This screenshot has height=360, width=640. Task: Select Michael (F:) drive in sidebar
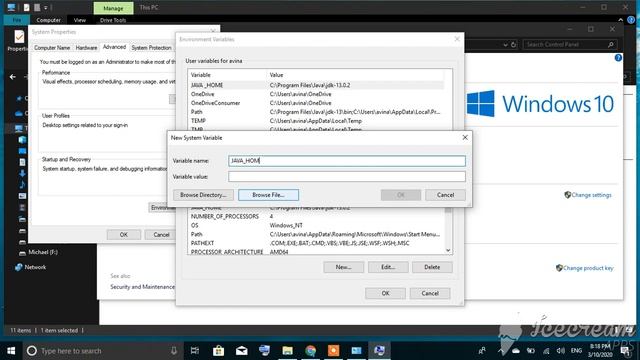click(38, 252)
